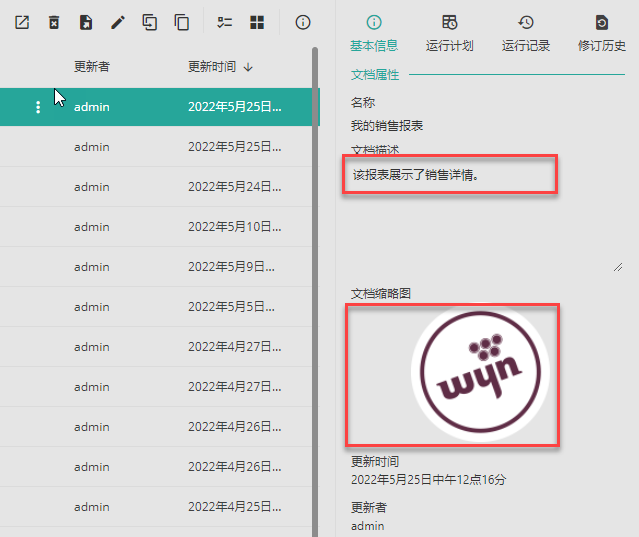Select the row updated 2022年5月24日

tap(160, 187)
